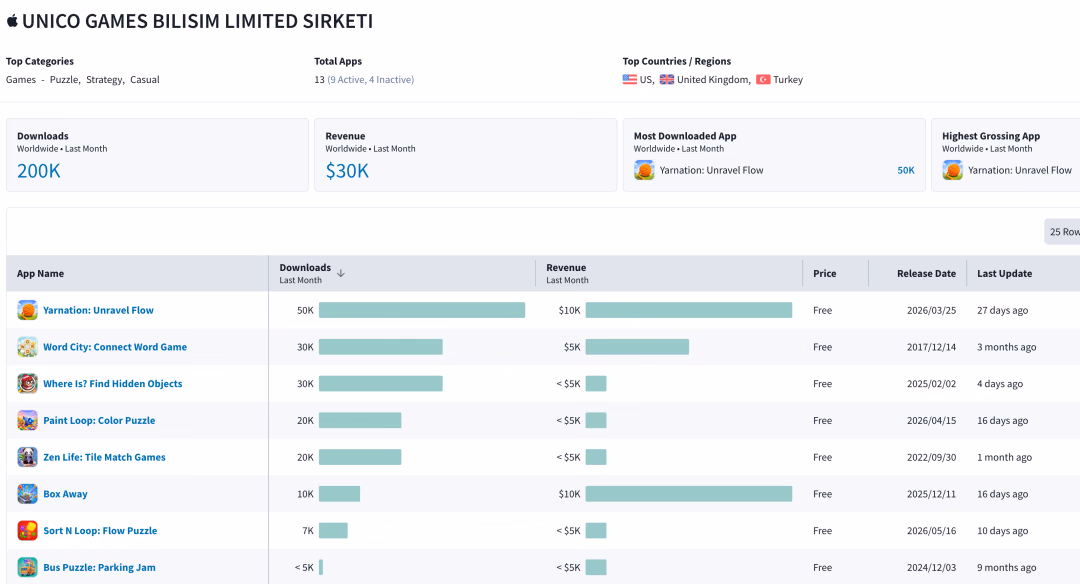
Task: Click the Box Away revenue bar
Action: (689, 494)
